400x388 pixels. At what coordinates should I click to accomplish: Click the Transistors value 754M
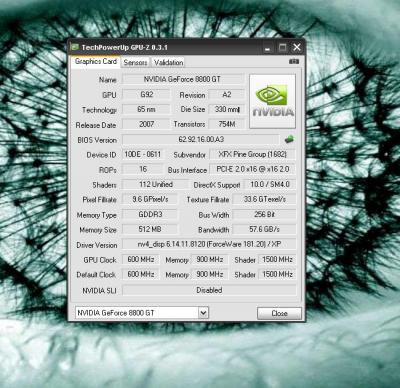click(226, 124)
